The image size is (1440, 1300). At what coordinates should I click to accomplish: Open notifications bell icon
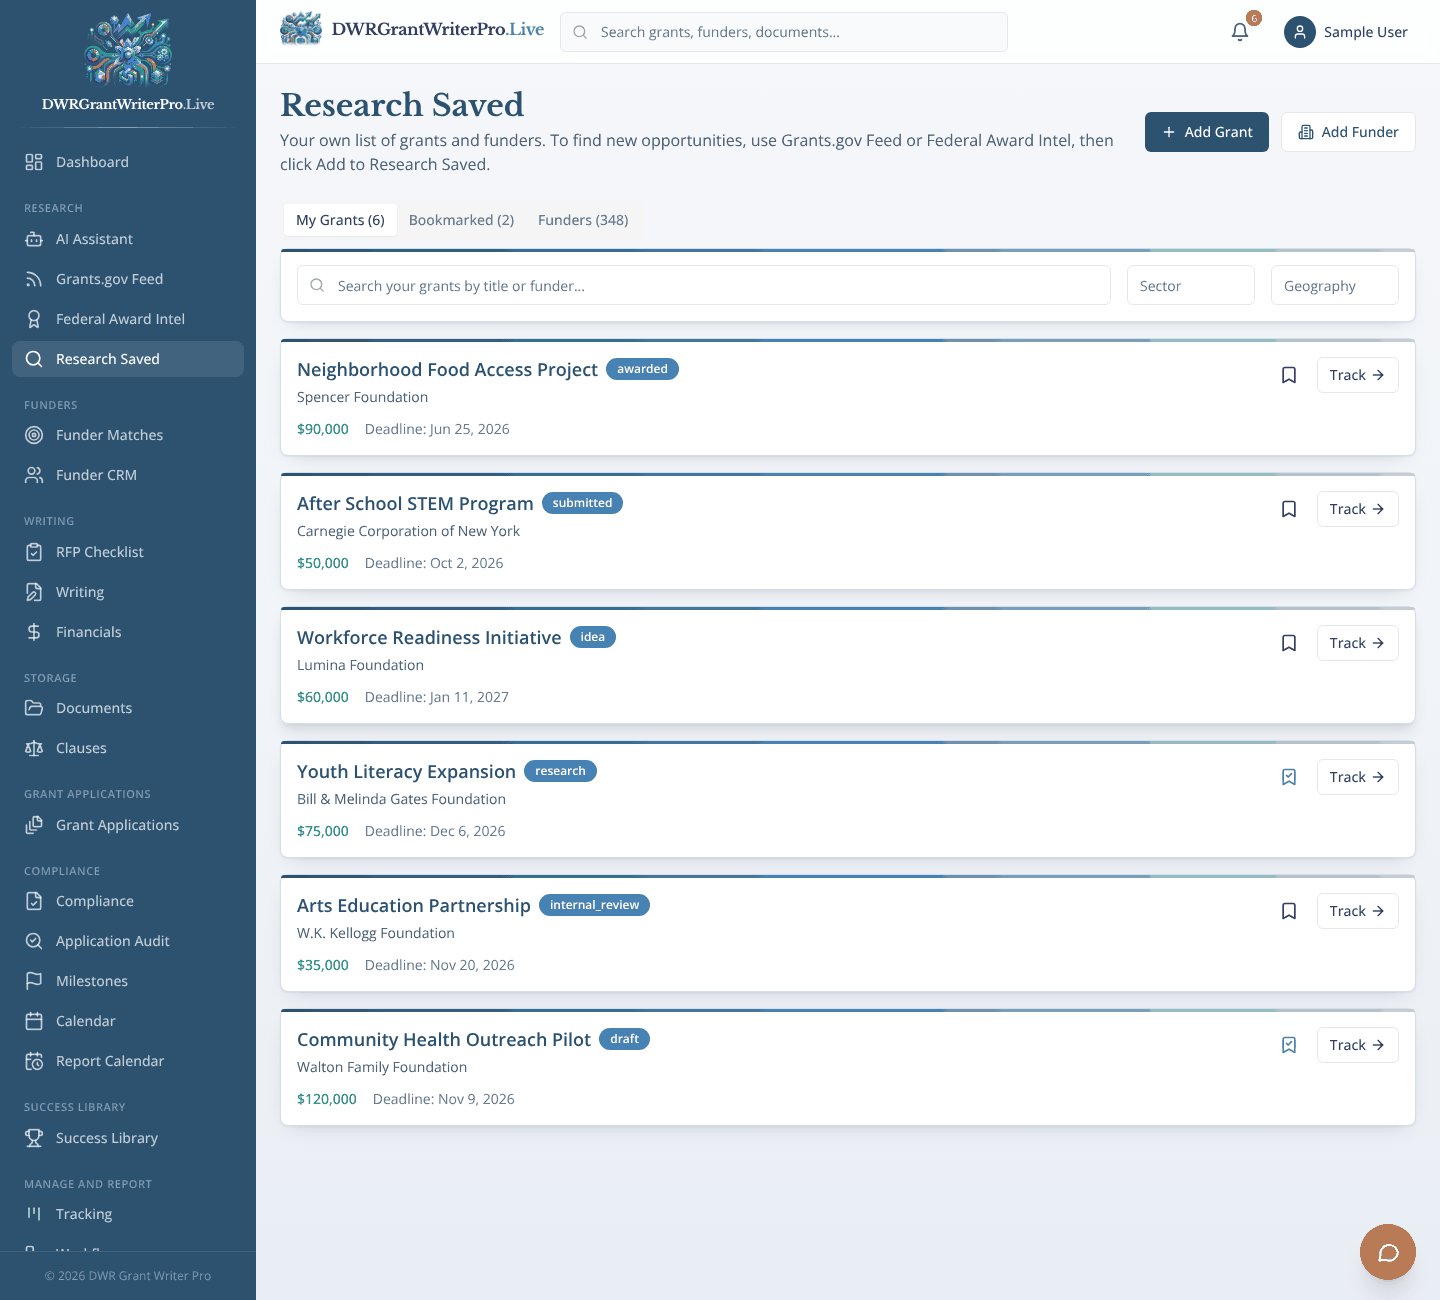[x=1240, y=32]
